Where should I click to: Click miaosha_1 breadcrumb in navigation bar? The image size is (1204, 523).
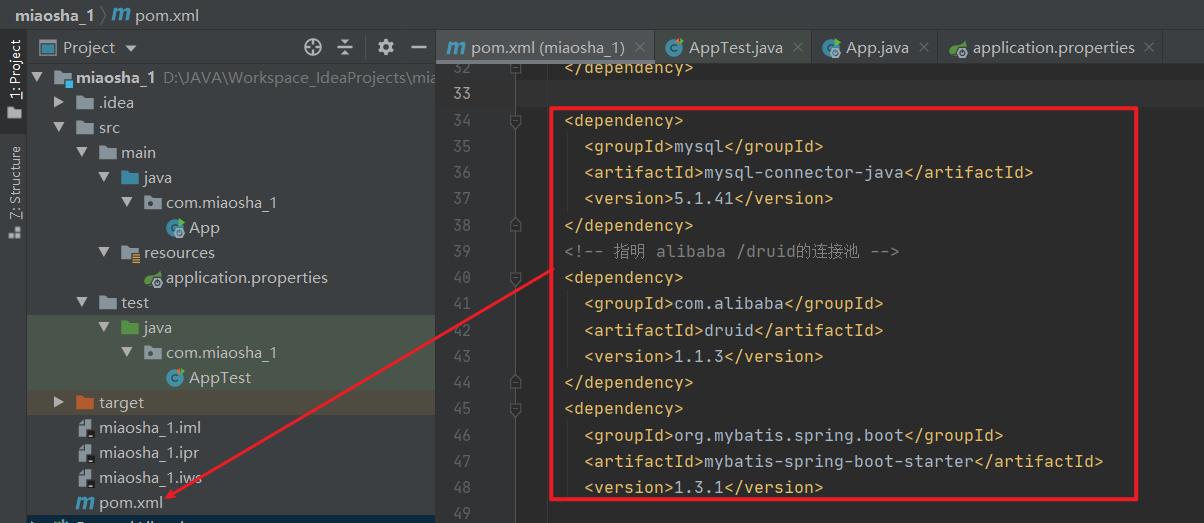point(56,14)
